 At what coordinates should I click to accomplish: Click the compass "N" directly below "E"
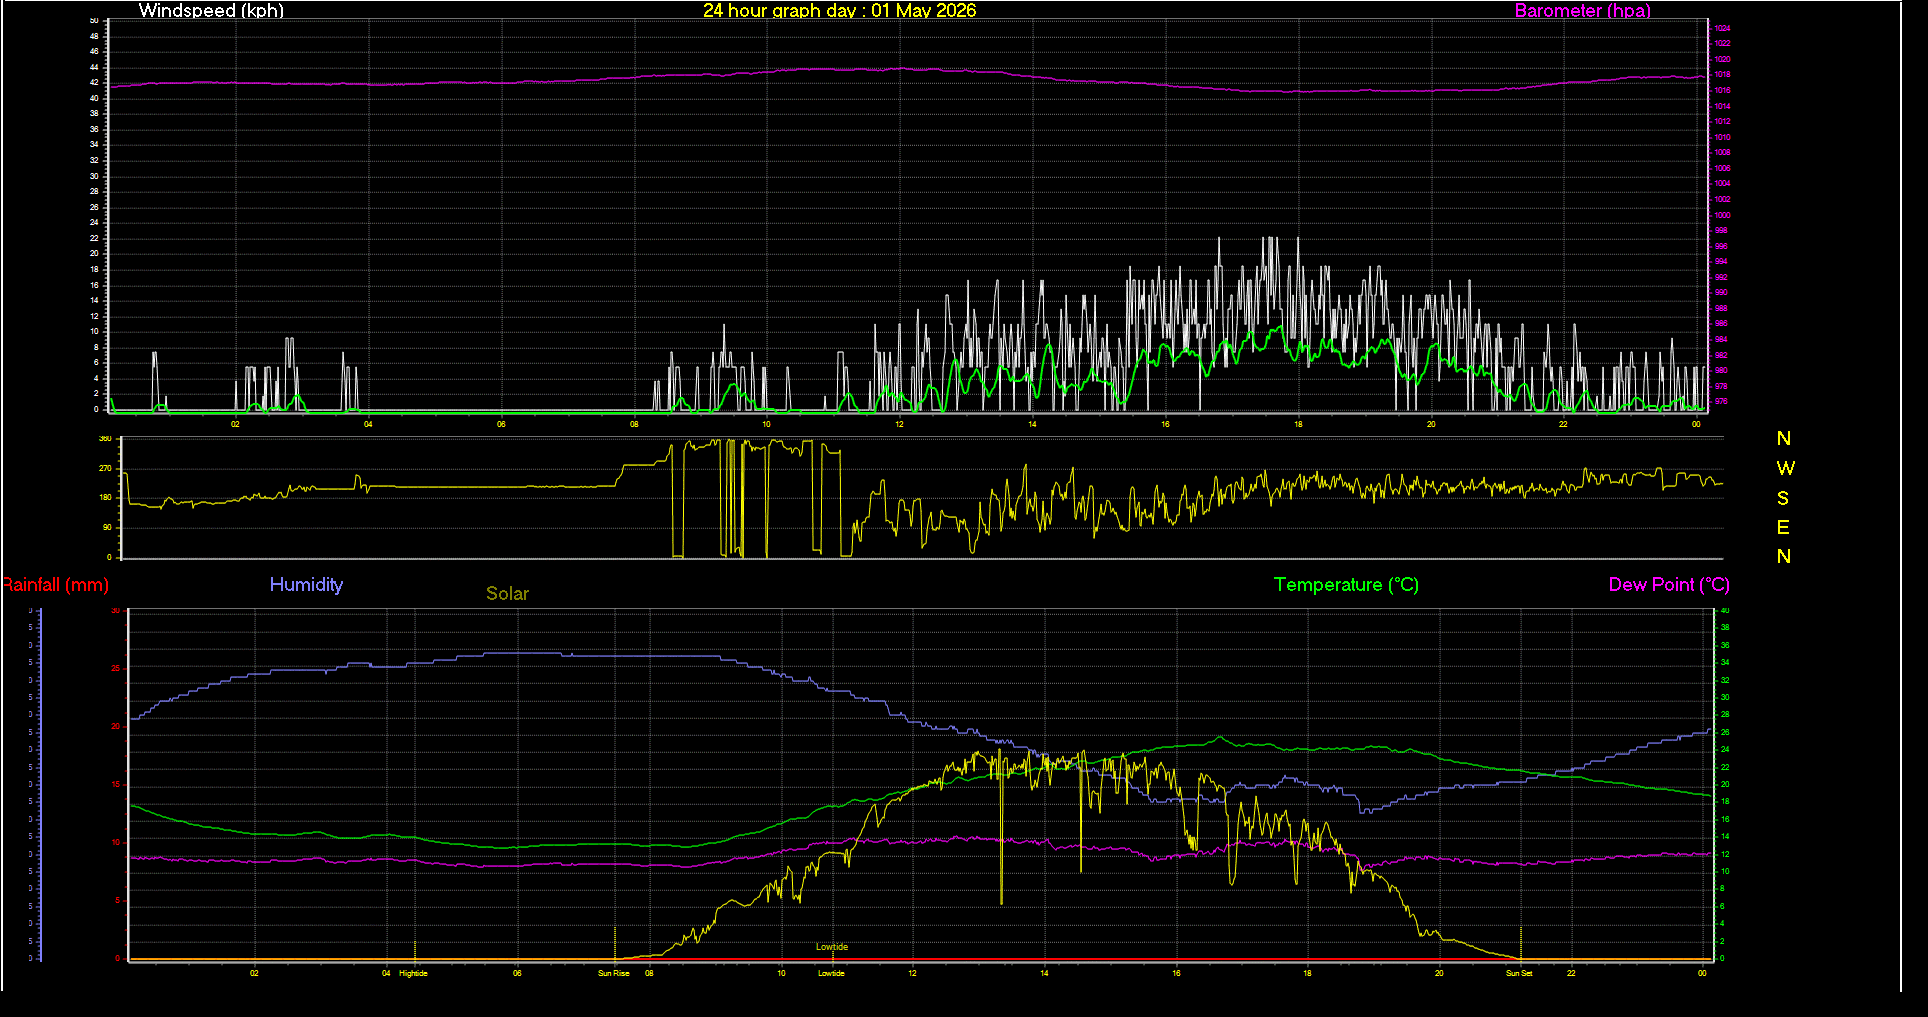pos(1783,557)
